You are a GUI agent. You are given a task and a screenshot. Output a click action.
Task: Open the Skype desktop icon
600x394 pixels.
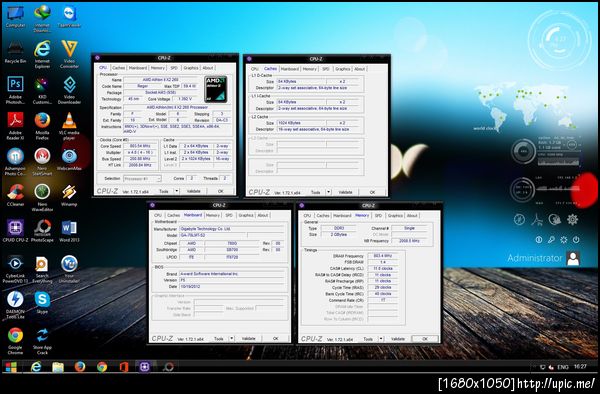(x=42, y=302)
